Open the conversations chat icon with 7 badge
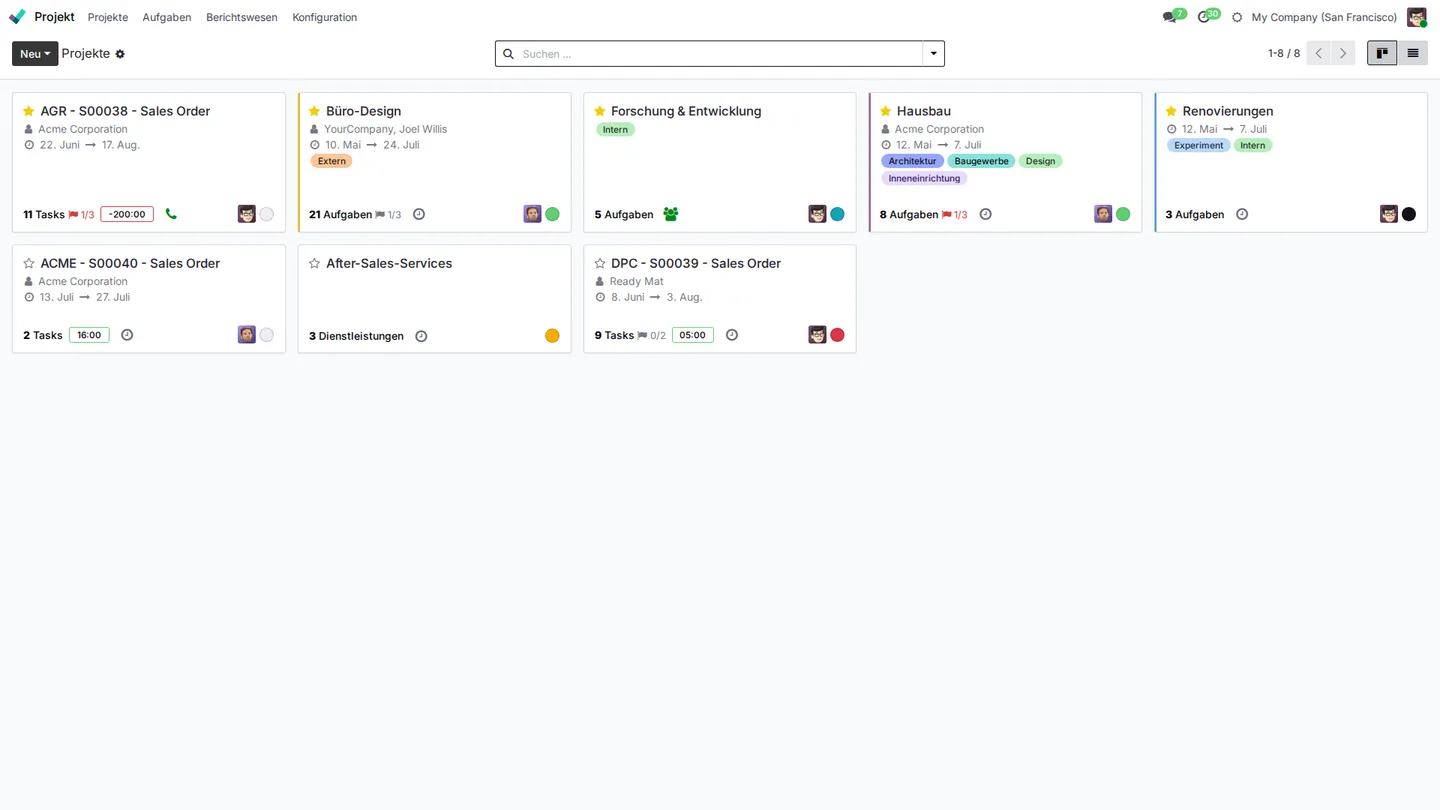The height and width of the screenshot is (810, 1440). coord(1170,17)
